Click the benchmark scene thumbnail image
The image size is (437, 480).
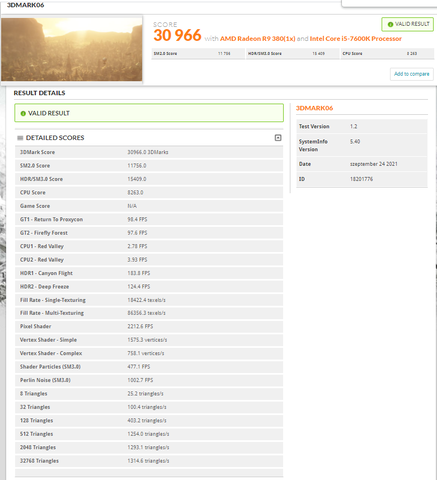[x=72, y=49]
